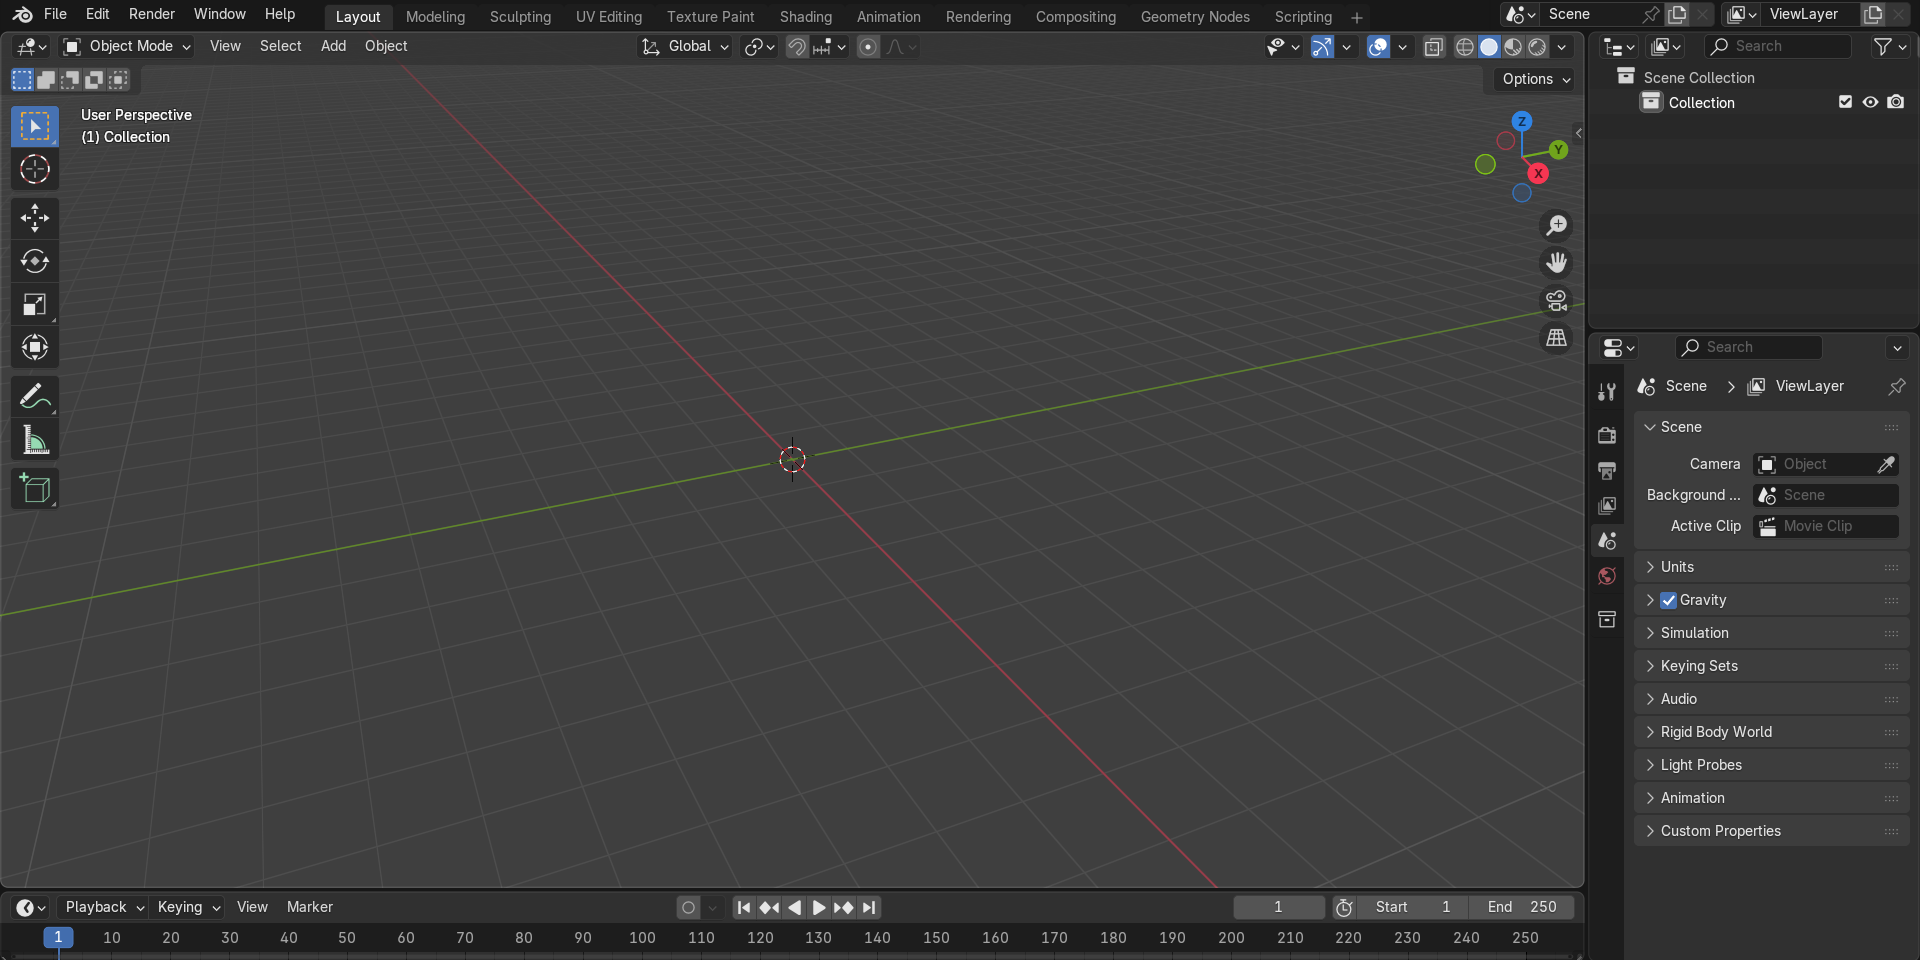The height and width of the screenshot is (960, 1920).
Task: Hide Collection in viewport eye icon
Action: coord(1870,102)
